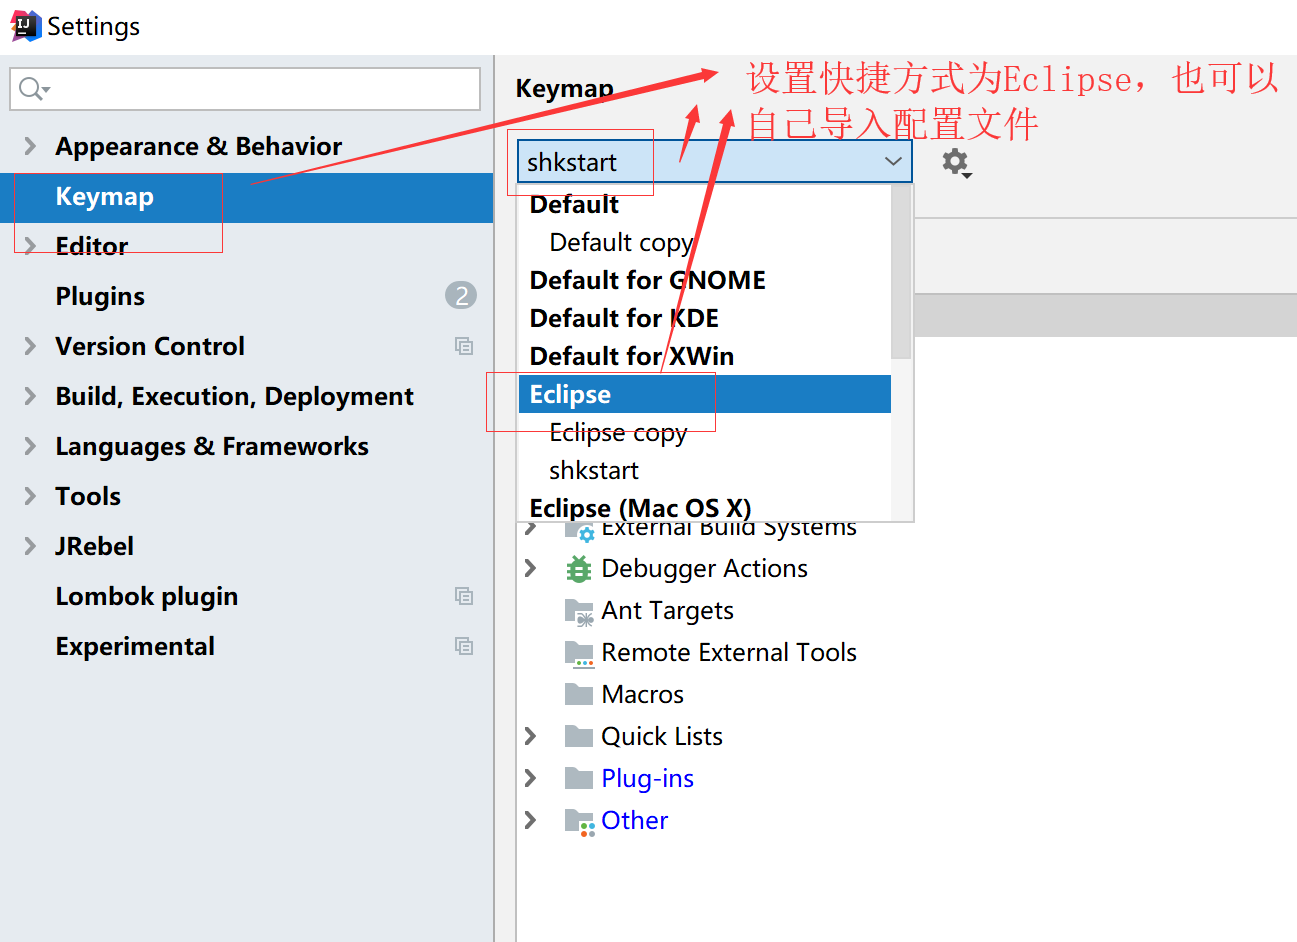This screenshot has height=942, width=1297.
Task: Expand the Version Control section
Action: [x=30, y=346]
